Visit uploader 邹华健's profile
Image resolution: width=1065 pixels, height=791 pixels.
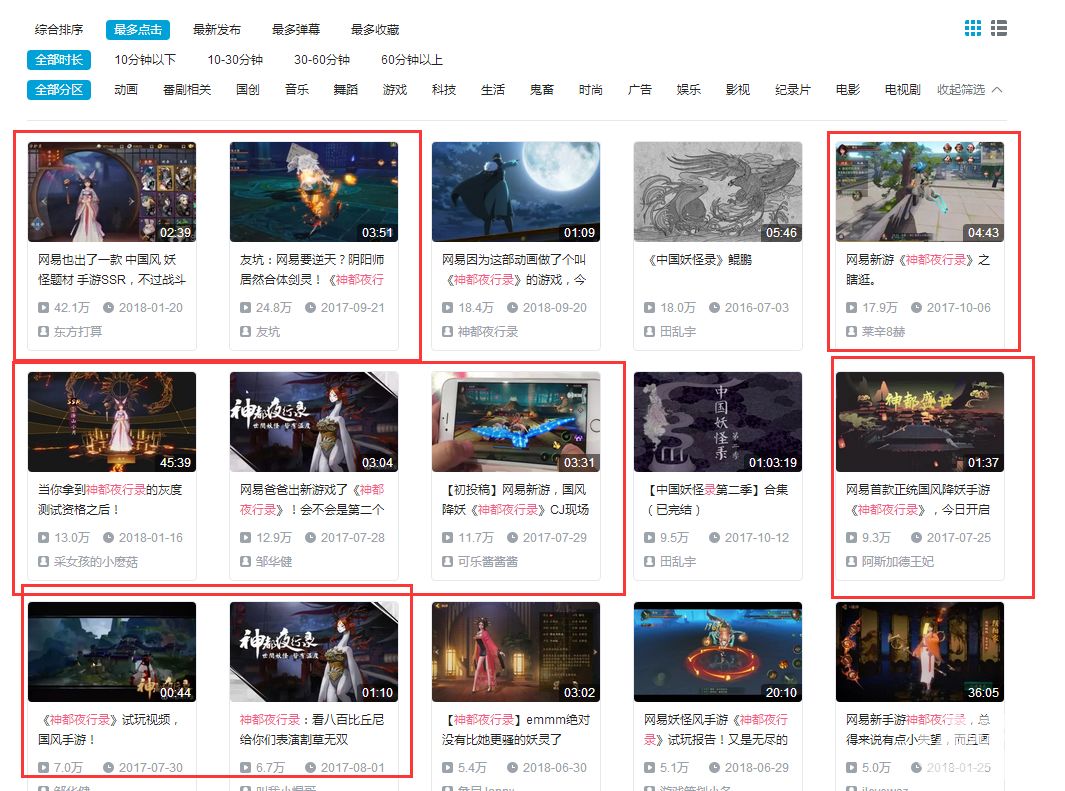click(x=266, y=562)
